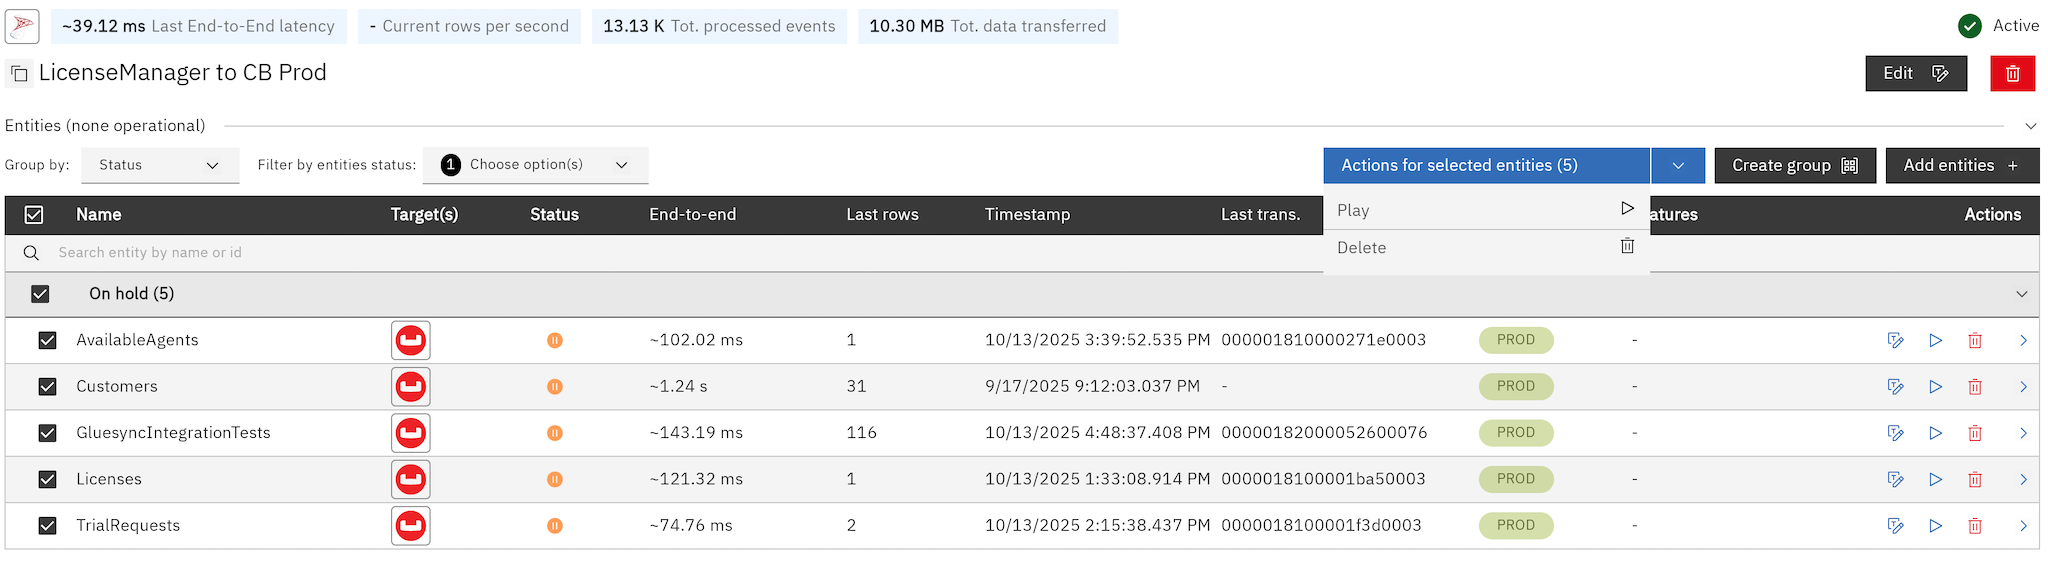Click the on-hold status icon for Customers
The width and height of the screenshot is (2048, 562).
(x=555, y=387)
